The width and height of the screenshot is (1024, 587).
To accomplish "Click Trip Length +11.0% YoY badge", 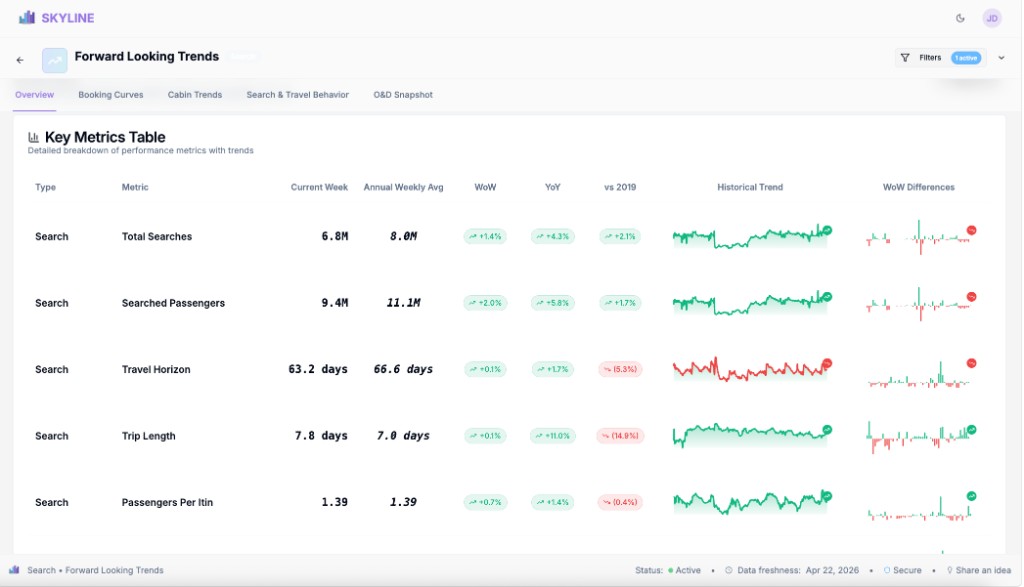I will [x=552, y=436].
